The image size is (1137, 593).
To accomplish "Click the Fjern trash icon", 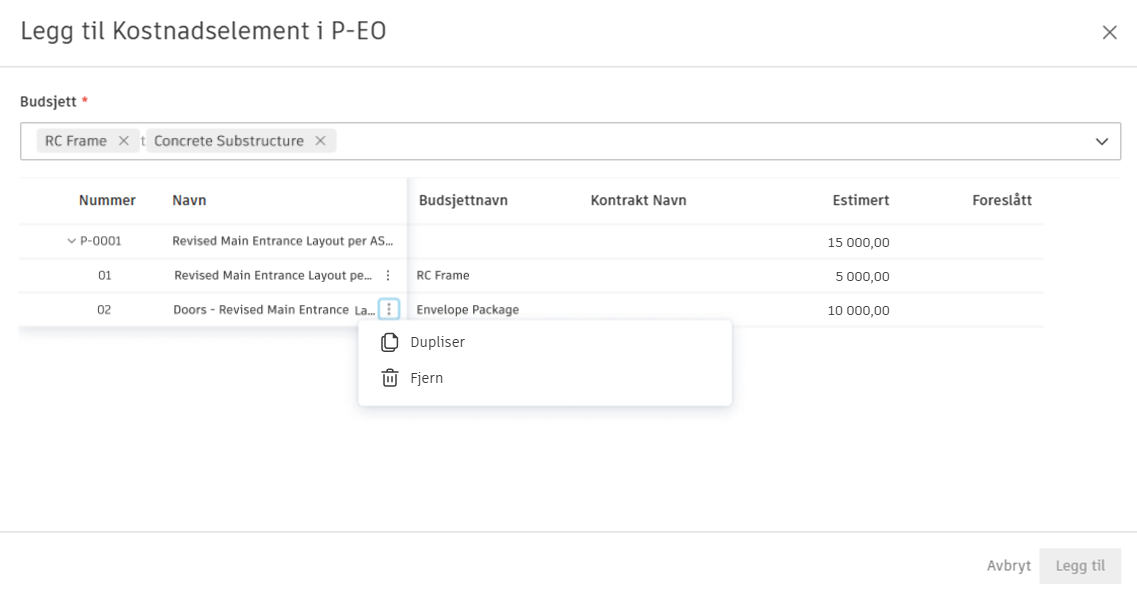I will coord(390,379).
